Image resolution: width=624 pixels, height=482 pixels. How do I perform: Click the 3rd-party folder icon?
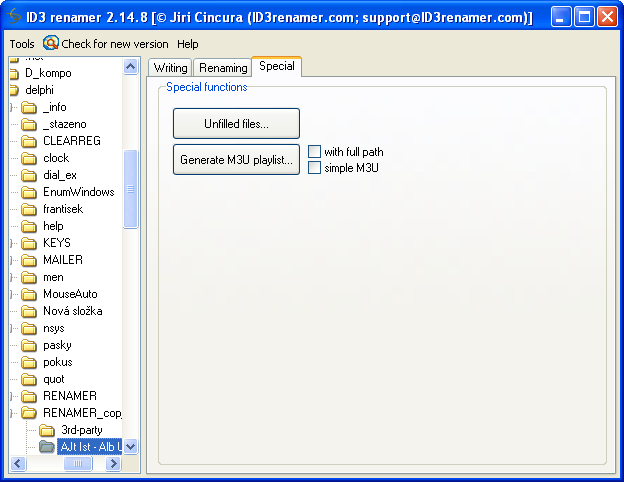click(x=47, y=430)
